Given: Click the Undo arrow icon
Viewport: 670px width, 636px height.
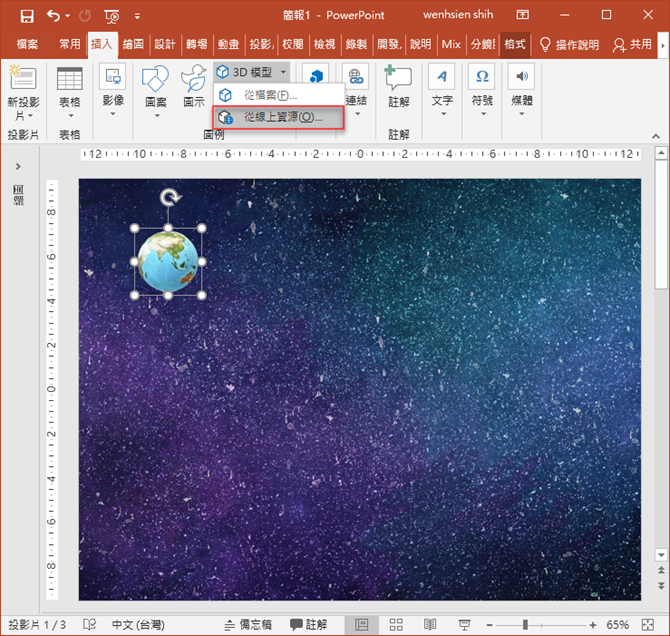Looking at the screenshot, I should click(x=53, y=16).
